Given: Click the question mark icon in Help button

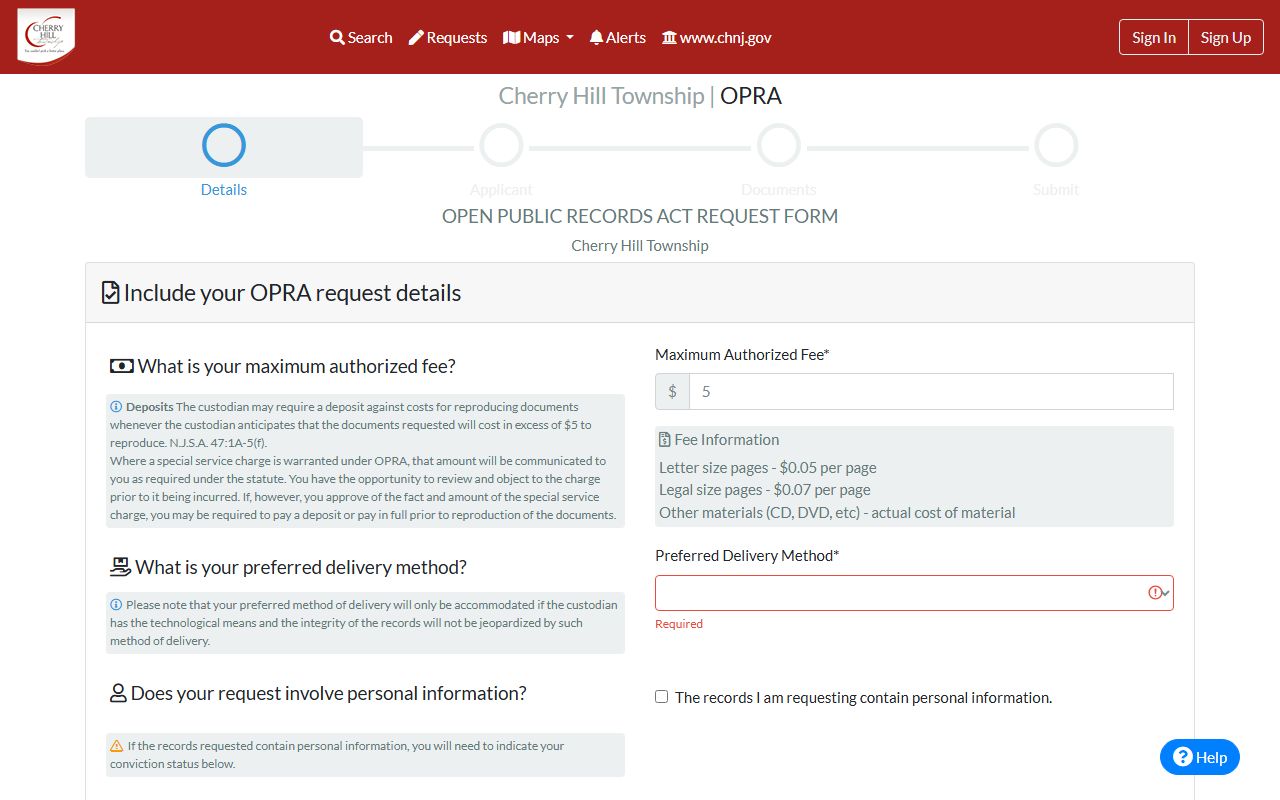Looking at the screenshot, I should click(1183, 757).
